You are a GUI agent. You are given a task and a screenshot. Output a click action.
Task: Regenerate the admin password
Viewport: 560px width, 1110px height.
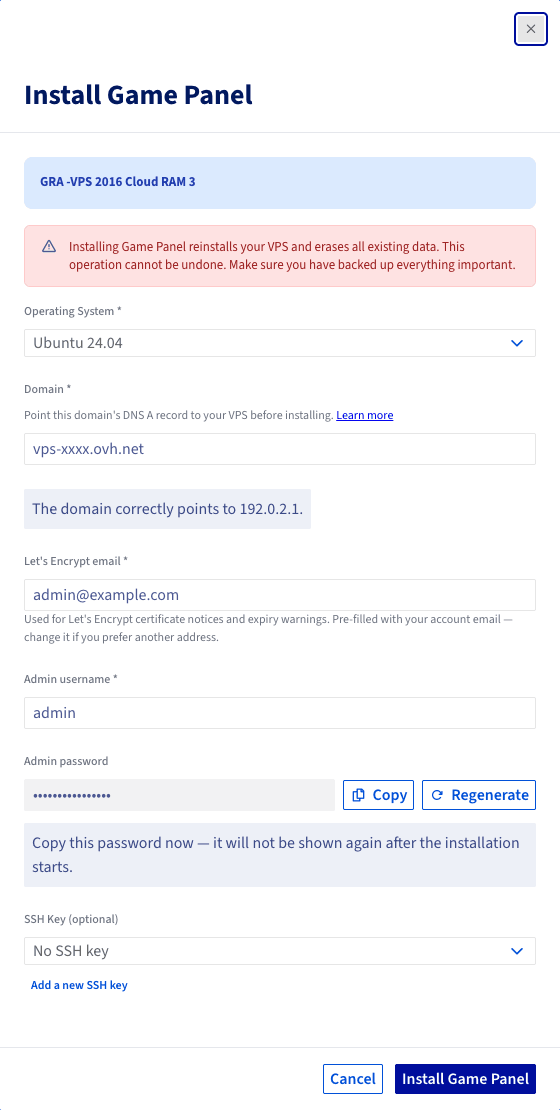point(479,795)
